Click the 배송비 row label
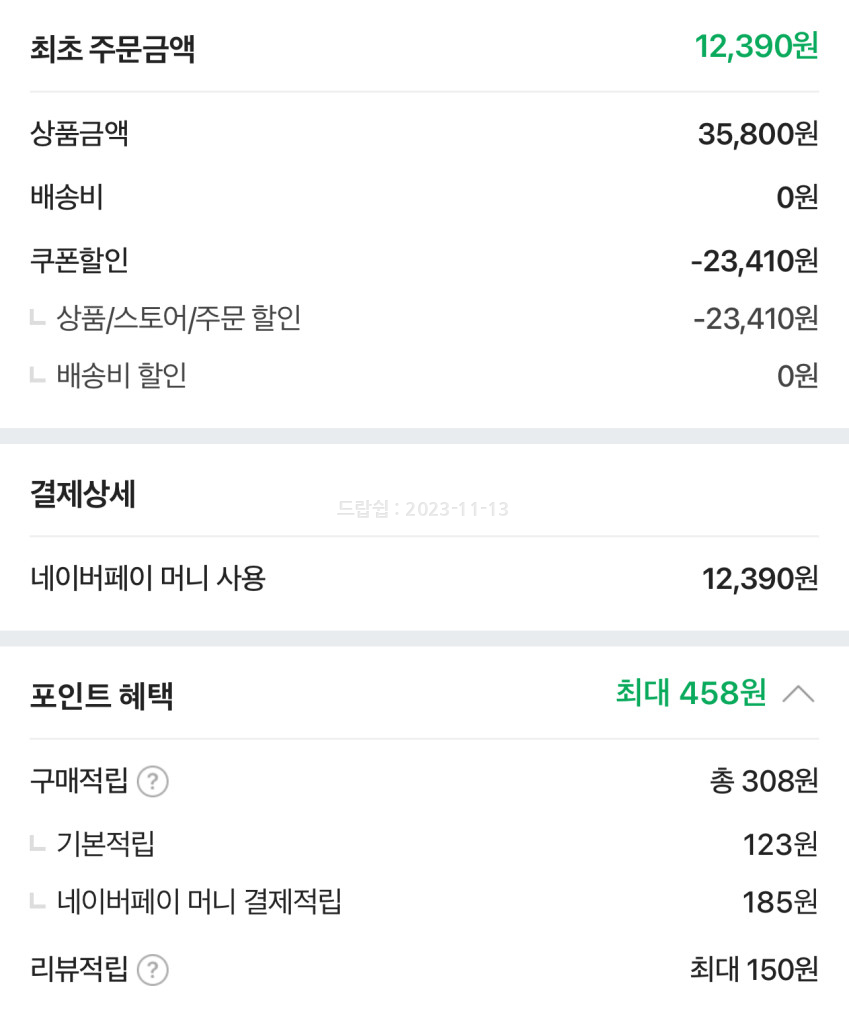This screenshot has height=1017, width=849. tap(67, 198)
